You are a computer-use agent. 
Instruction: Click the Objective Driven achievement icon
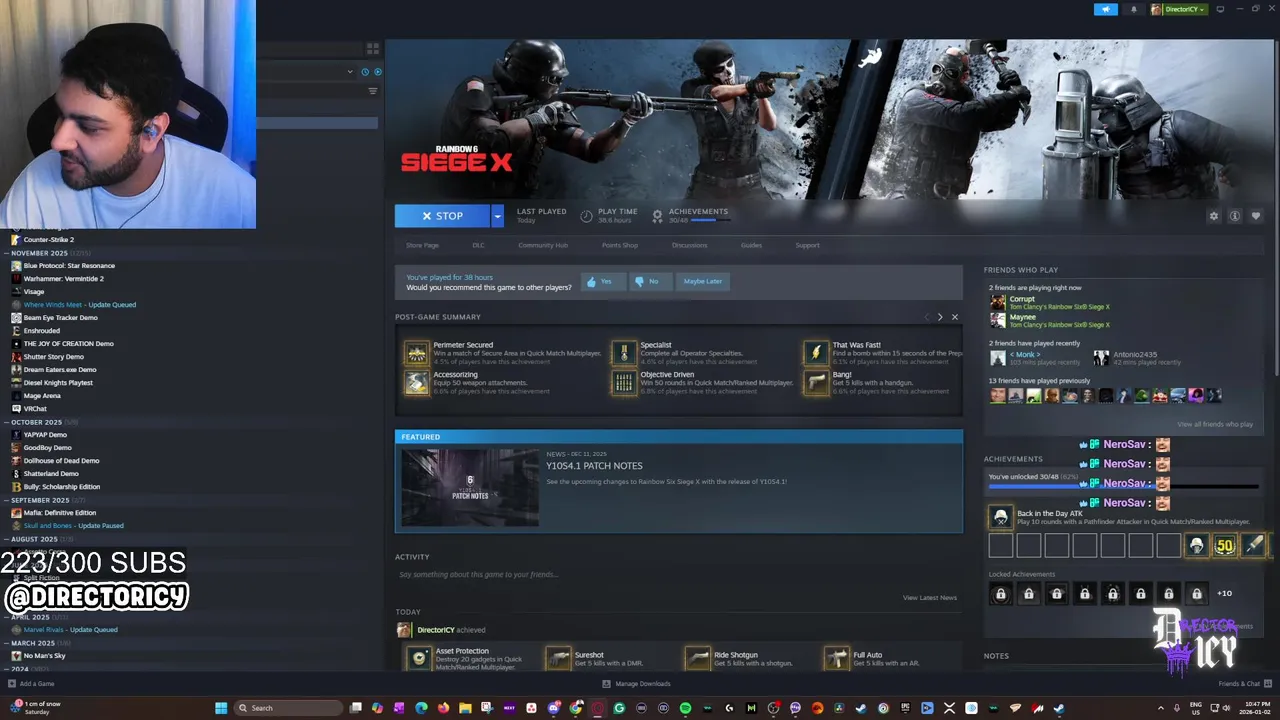tap(624, 383)
